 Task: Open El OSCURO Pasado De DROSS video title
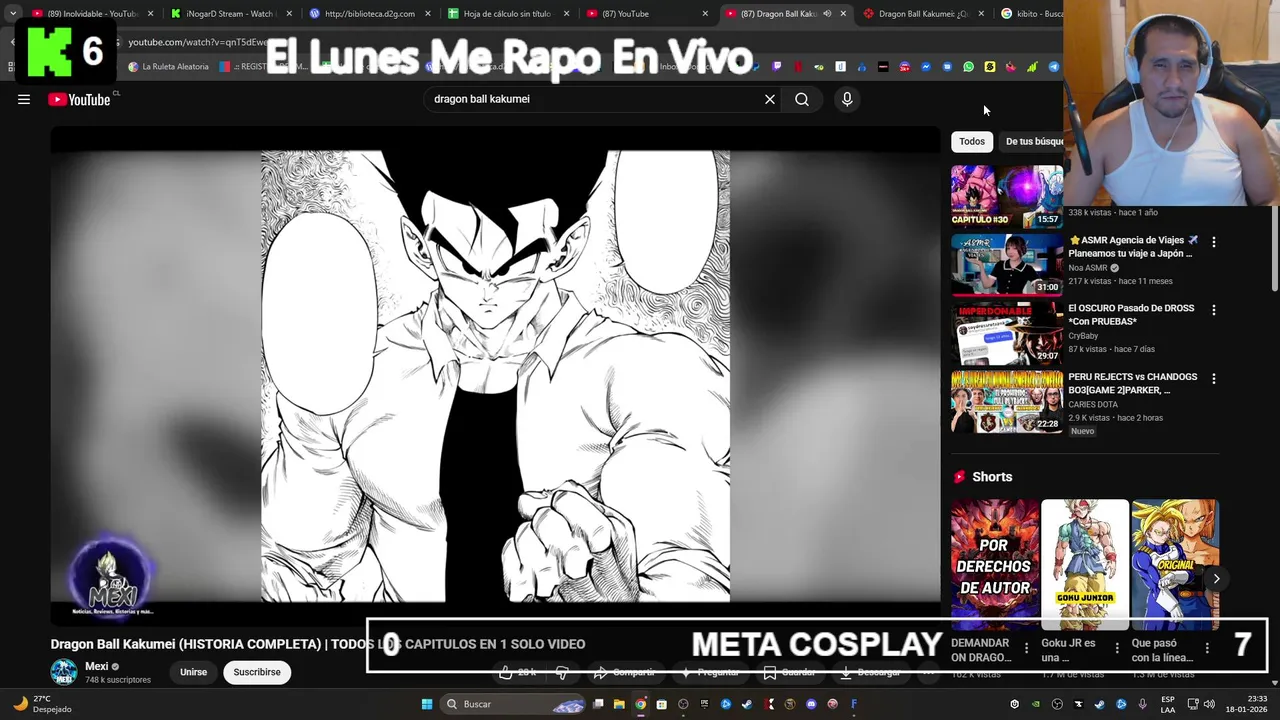[1131, 315]
